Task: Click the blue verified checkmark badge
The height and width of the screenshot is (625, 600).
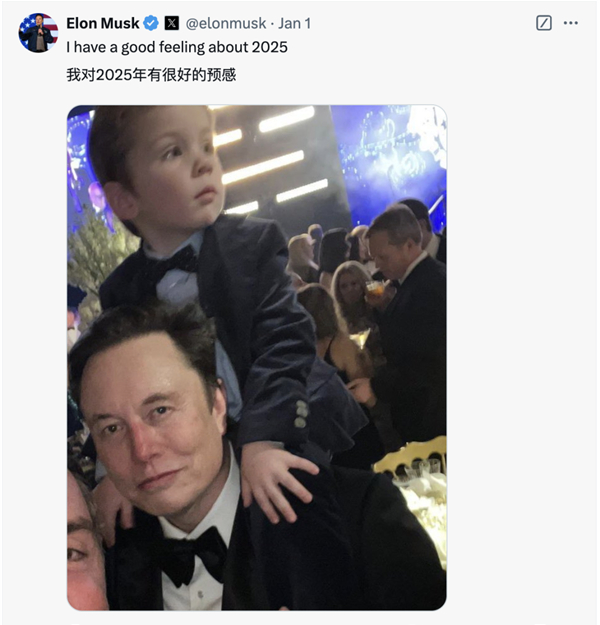Action: pos(152,23)
